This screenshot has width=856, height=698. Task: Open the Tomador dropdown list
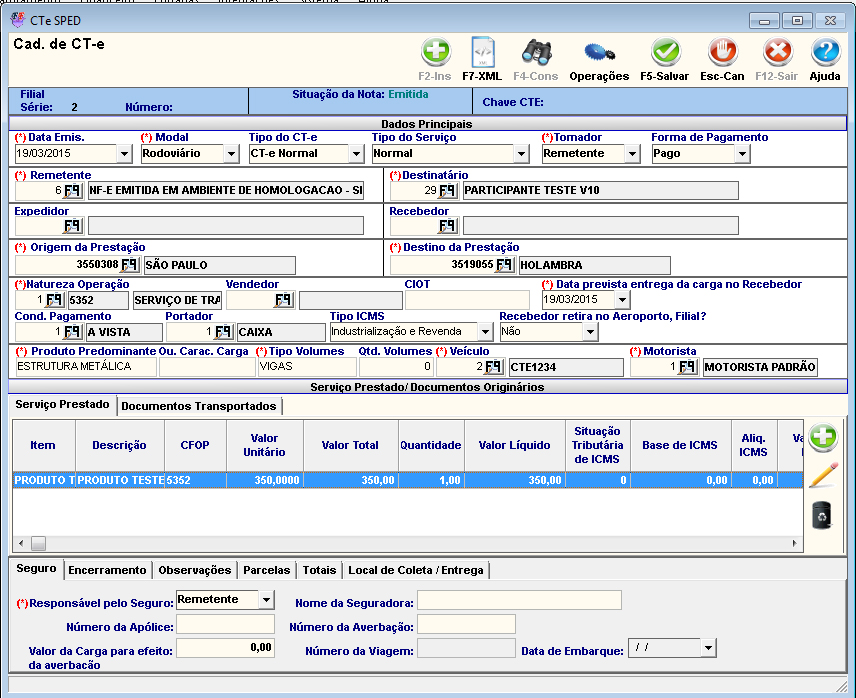(x=631, y=154)
